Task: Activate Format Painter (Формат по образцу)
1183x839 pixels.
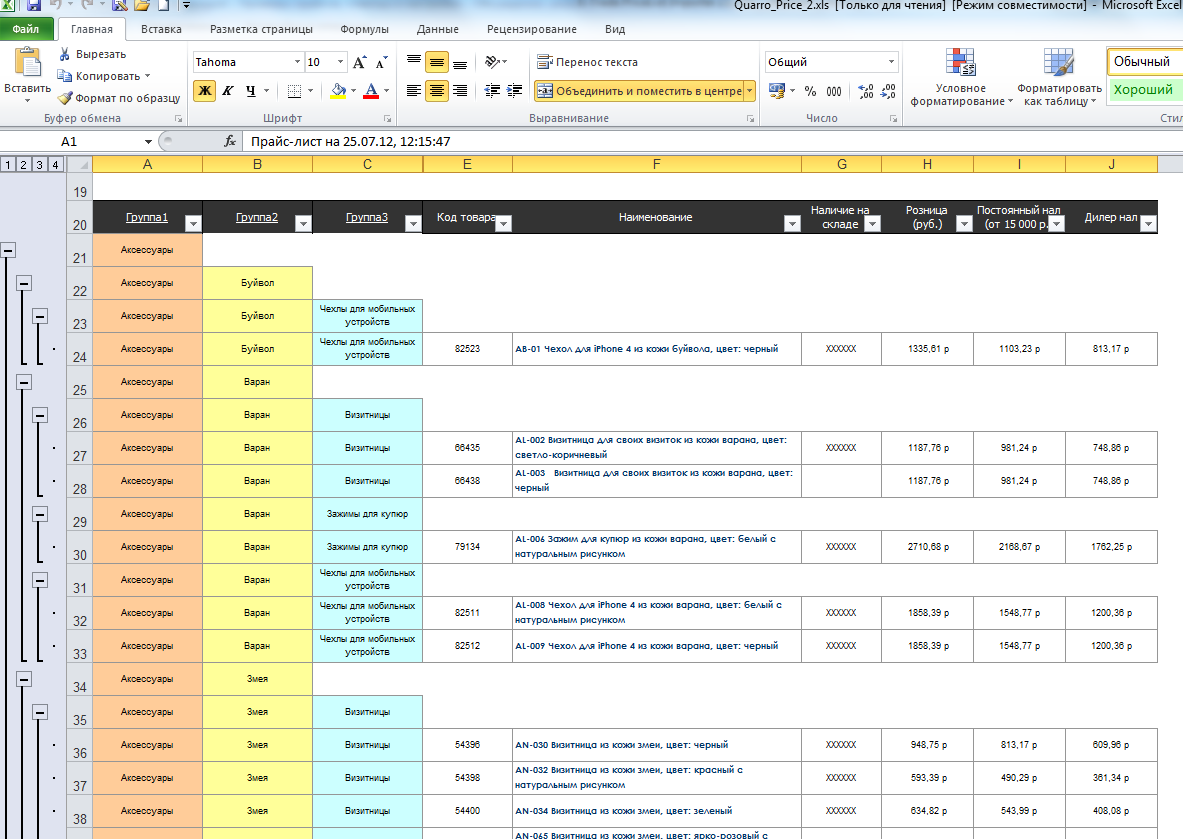Action: tap(119, 98)
